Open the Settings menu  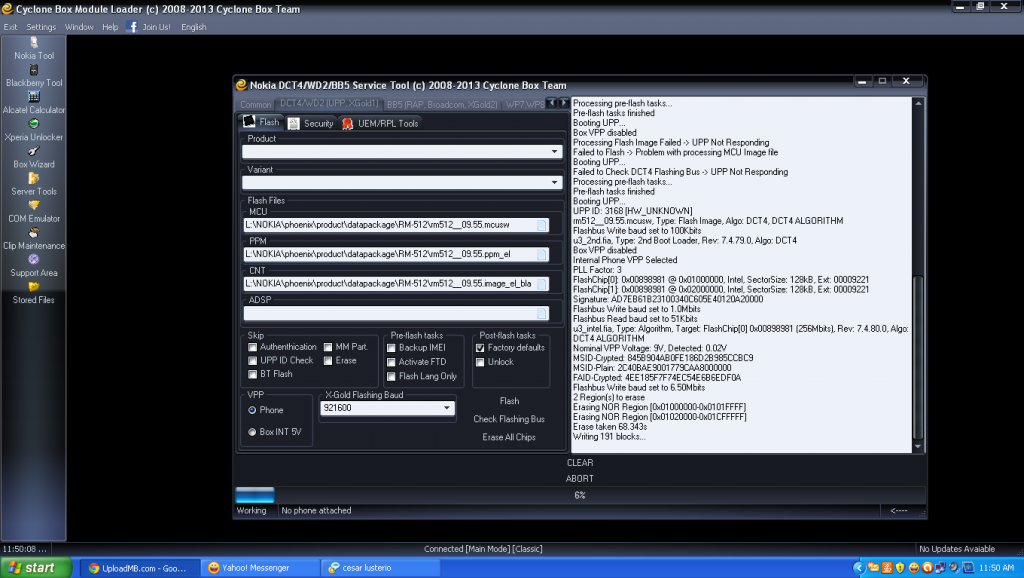41,27
